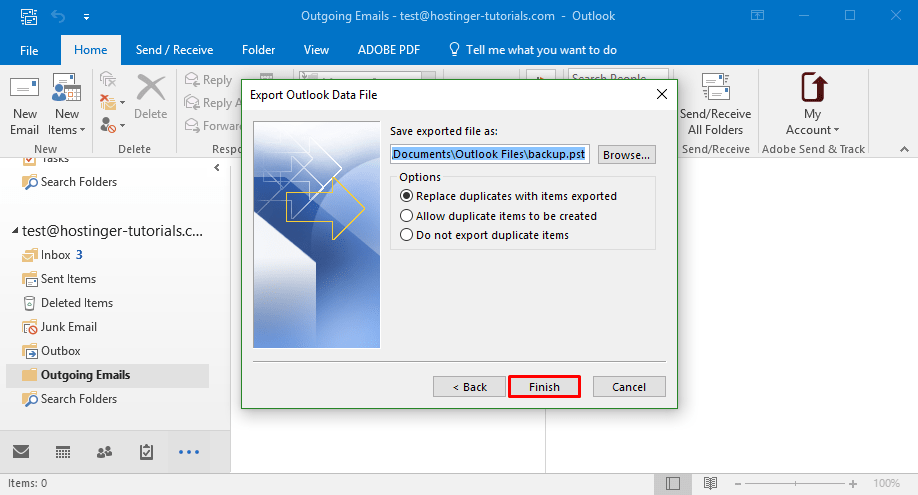Click the Junk block-sender icon
Screen dimensions: 918x495
click(x=108, y=125)
